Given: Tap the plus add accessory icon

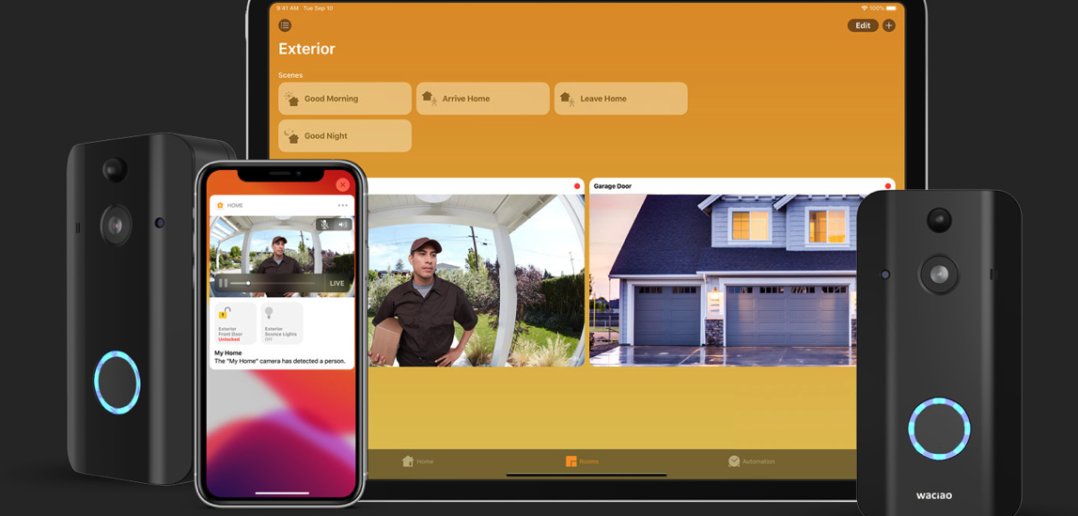Looking at the screenshot, I should coord(889,25).
